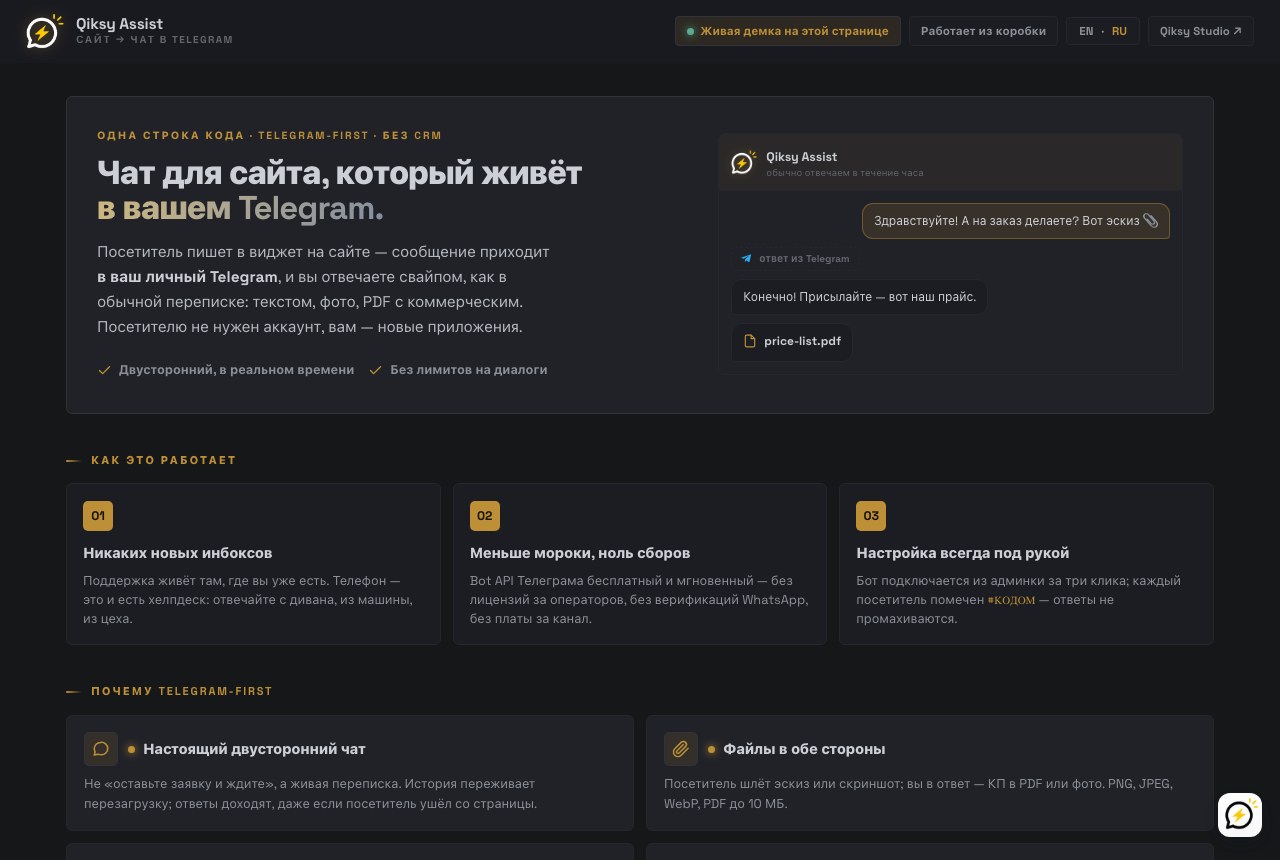Screen dimensions: 1280x860
Task: Open the price-list.pdf attachment
Action: tap(792, 341)
